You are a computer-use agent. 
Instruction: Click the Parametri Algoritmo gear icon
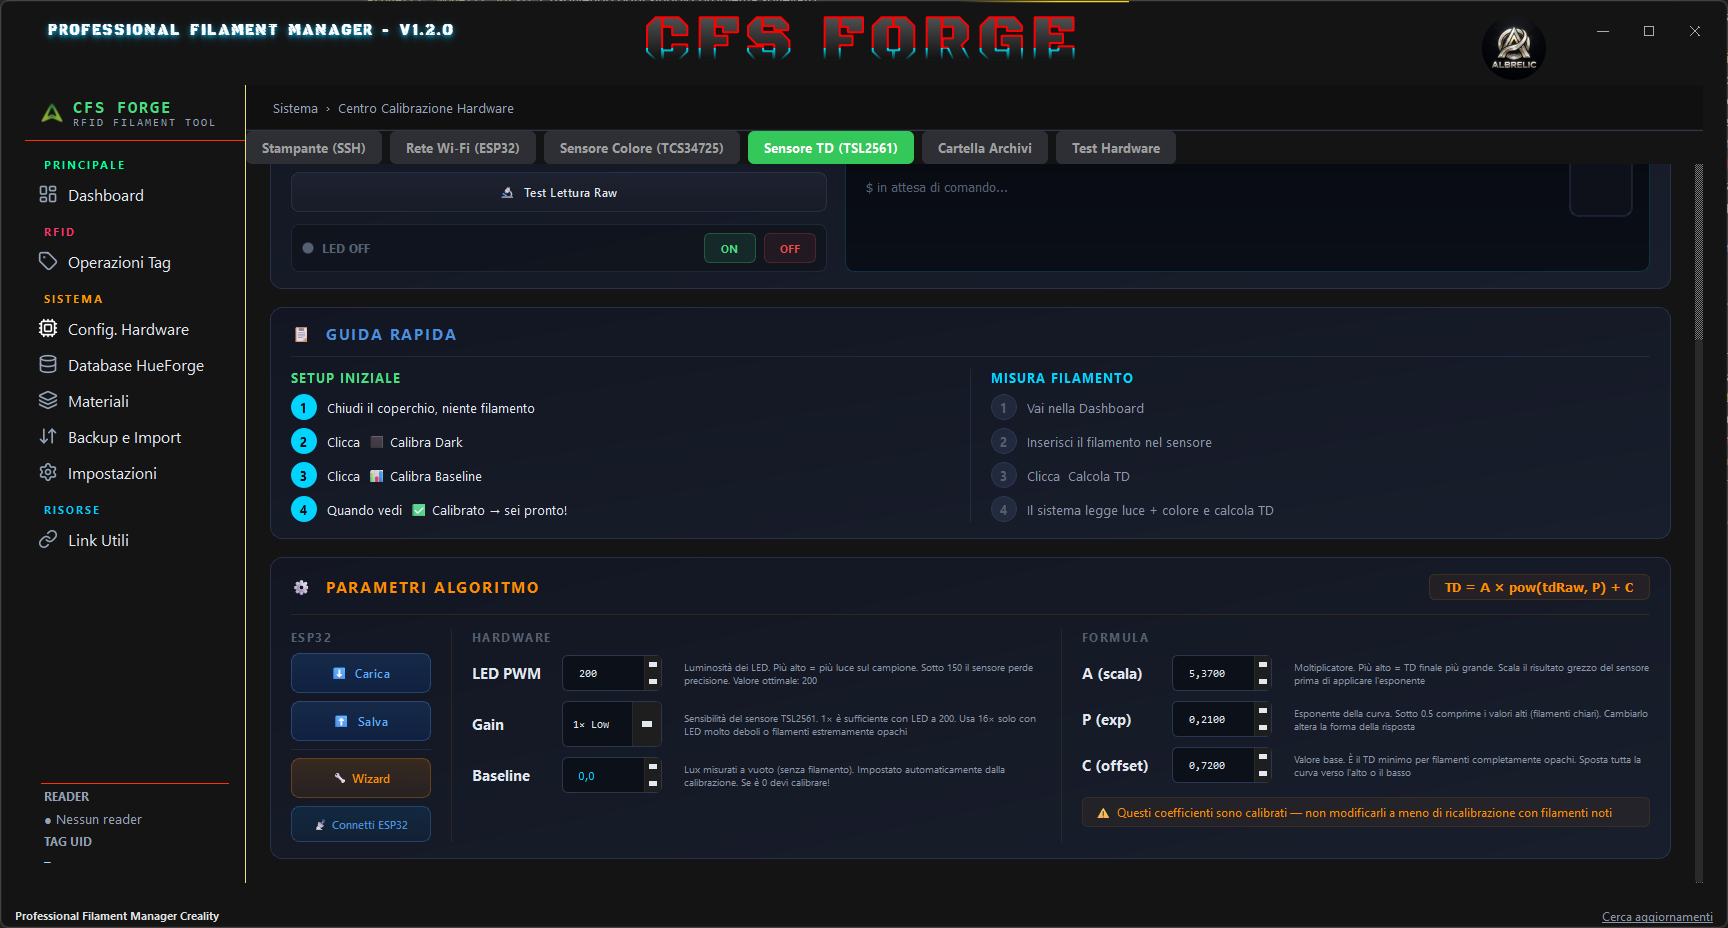(301, 587)
